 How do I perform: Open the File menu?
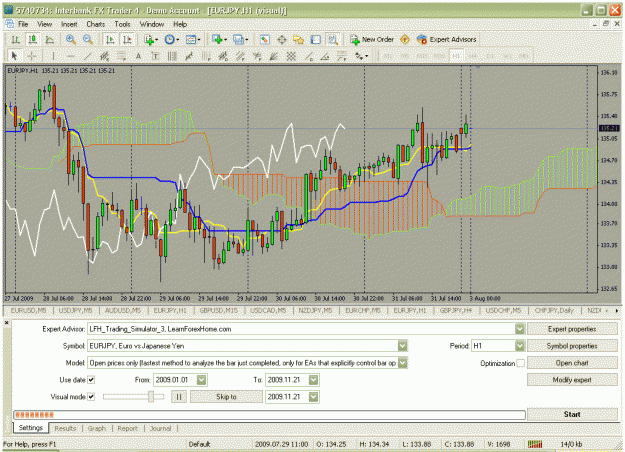coord(23,24)
